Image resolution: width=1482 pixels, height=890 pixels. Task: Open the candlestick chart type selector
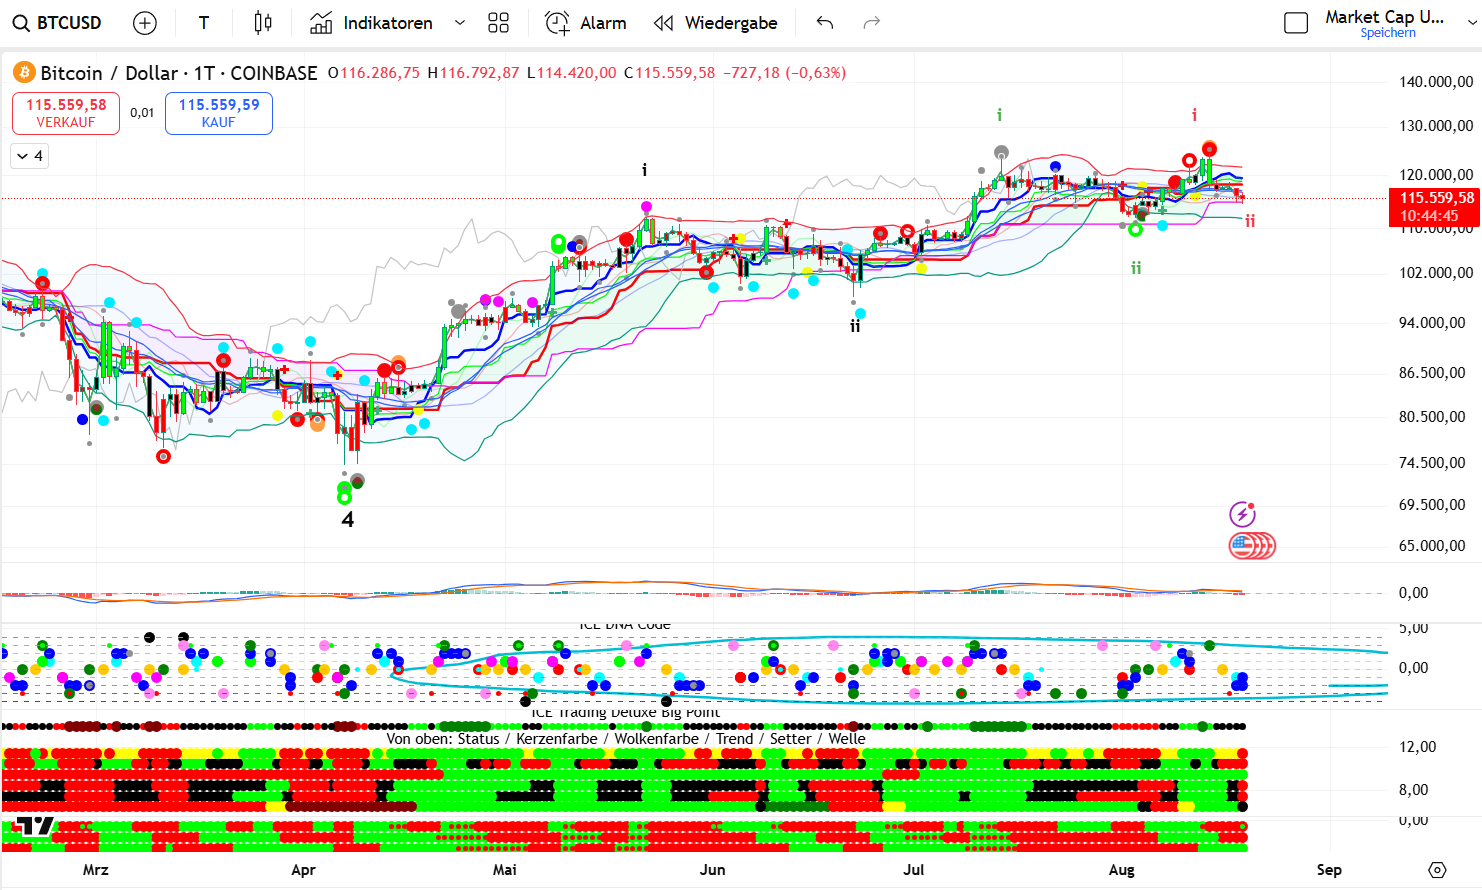(x=263, y=23)
